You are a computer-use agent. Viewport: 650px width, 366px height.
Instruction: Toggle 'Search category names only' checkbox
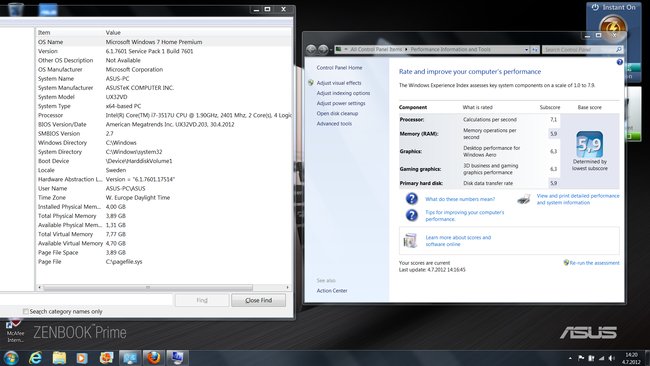coord(26,311)
